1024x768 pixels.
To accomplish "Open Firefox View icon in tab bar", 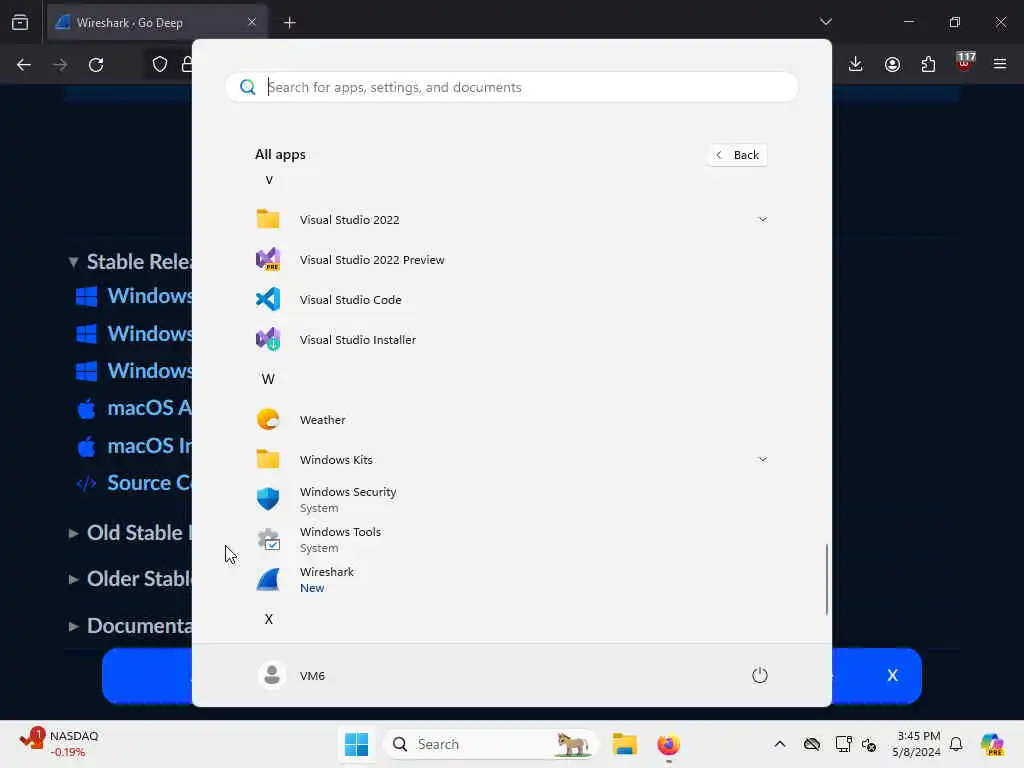I will [20, 22].
